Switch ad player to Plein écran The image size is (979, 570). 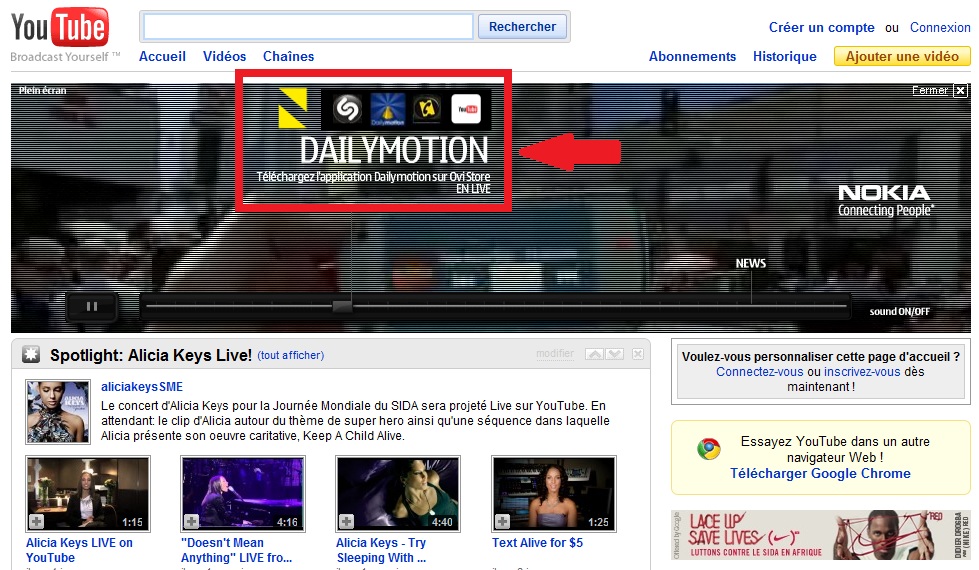(42, 91)
